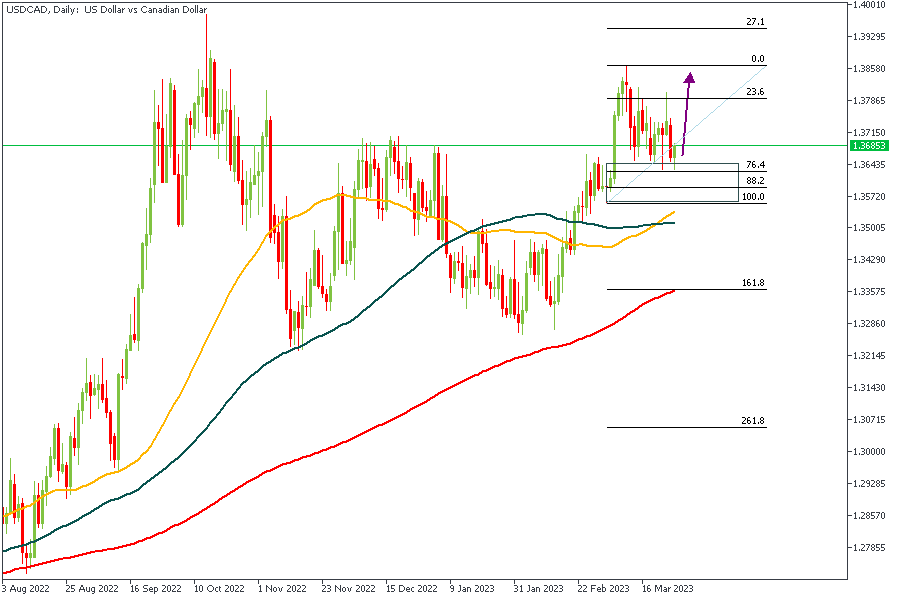900x600 pixels.
Task: Select the 27.1 Fibonacci extension label
Action: tap(755, 22)
